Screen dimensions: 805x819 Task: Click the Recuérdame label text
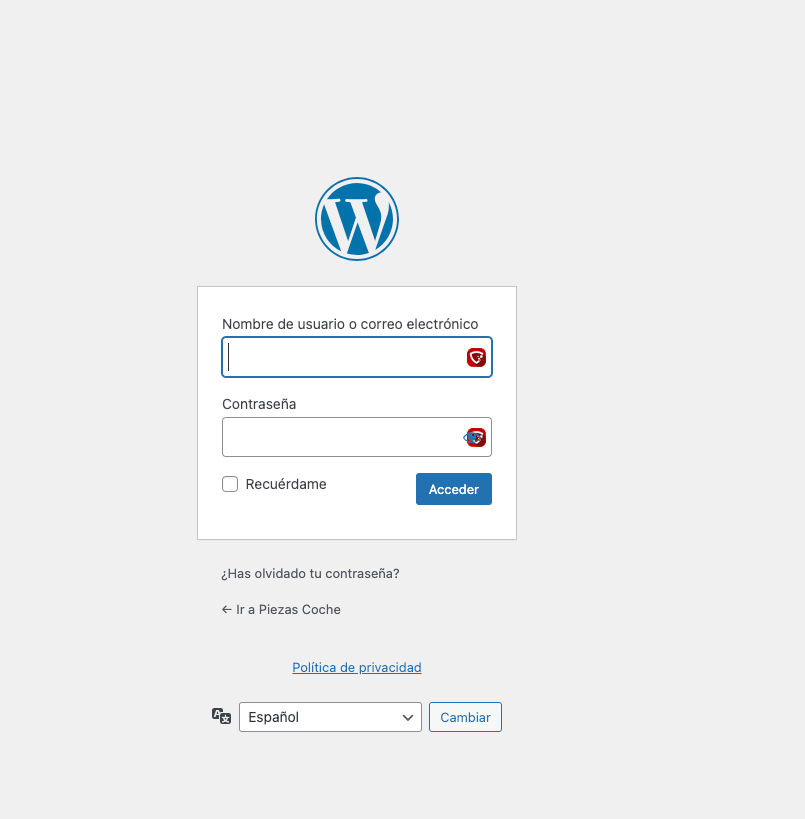[286, 484]
